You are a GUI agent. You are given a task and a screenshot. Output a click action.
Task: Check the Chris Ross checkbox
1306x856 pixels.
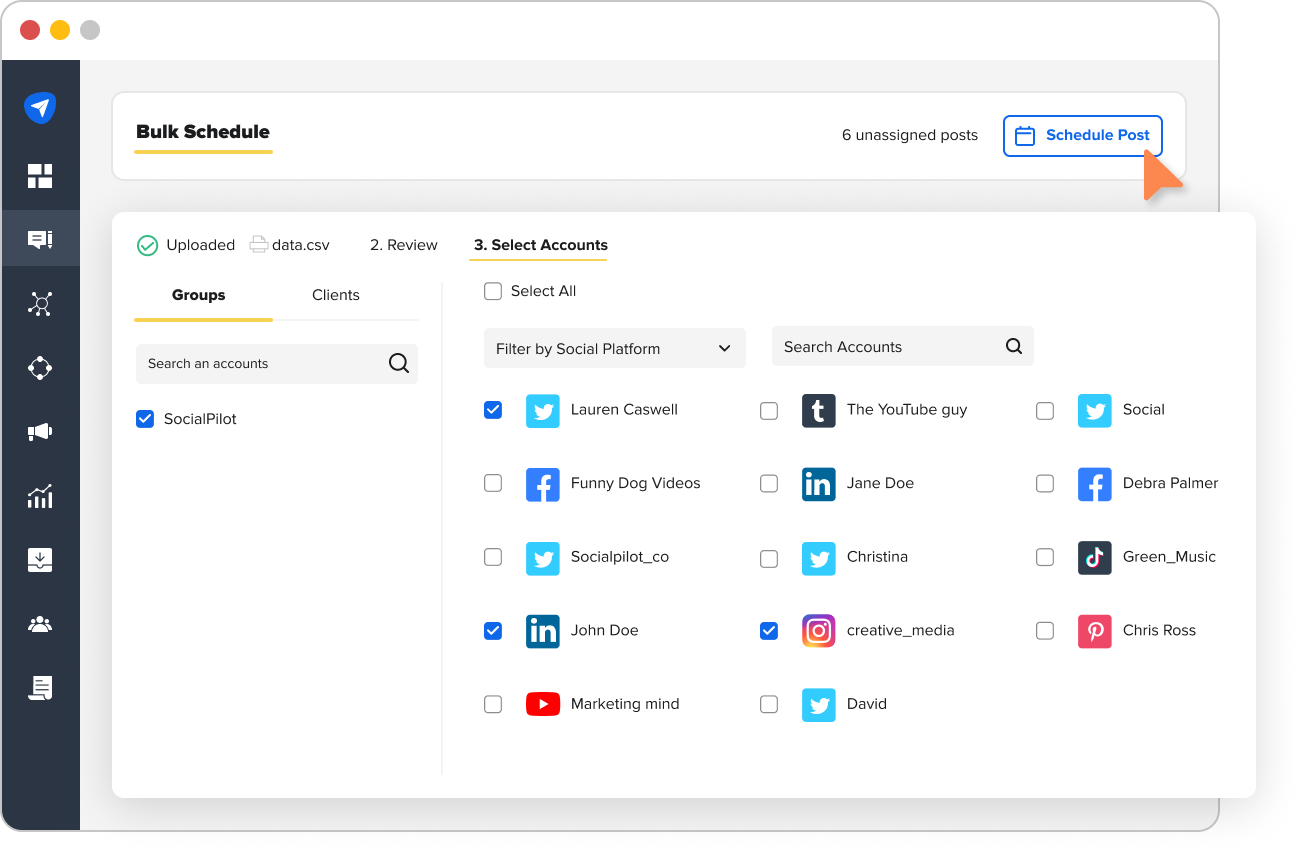click(1045, 631)
